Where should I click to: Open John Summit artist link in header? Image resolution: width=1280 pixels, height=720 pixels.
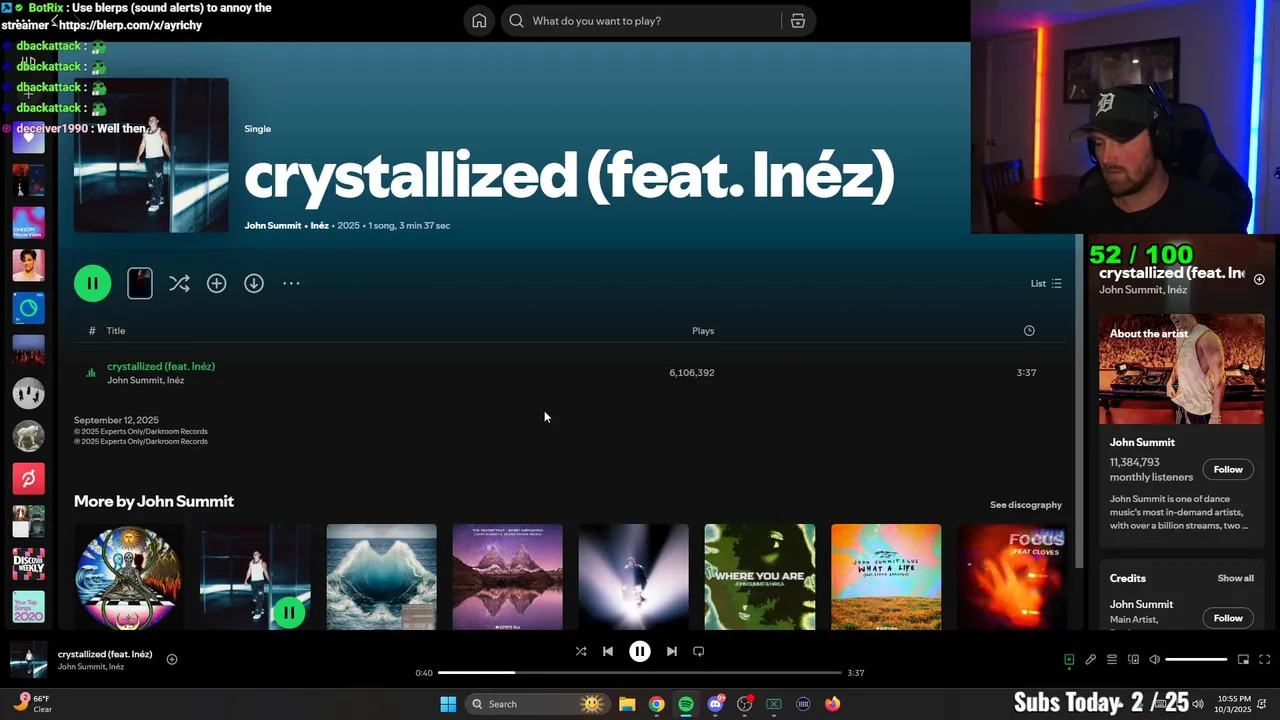click(x=273, y=226)
